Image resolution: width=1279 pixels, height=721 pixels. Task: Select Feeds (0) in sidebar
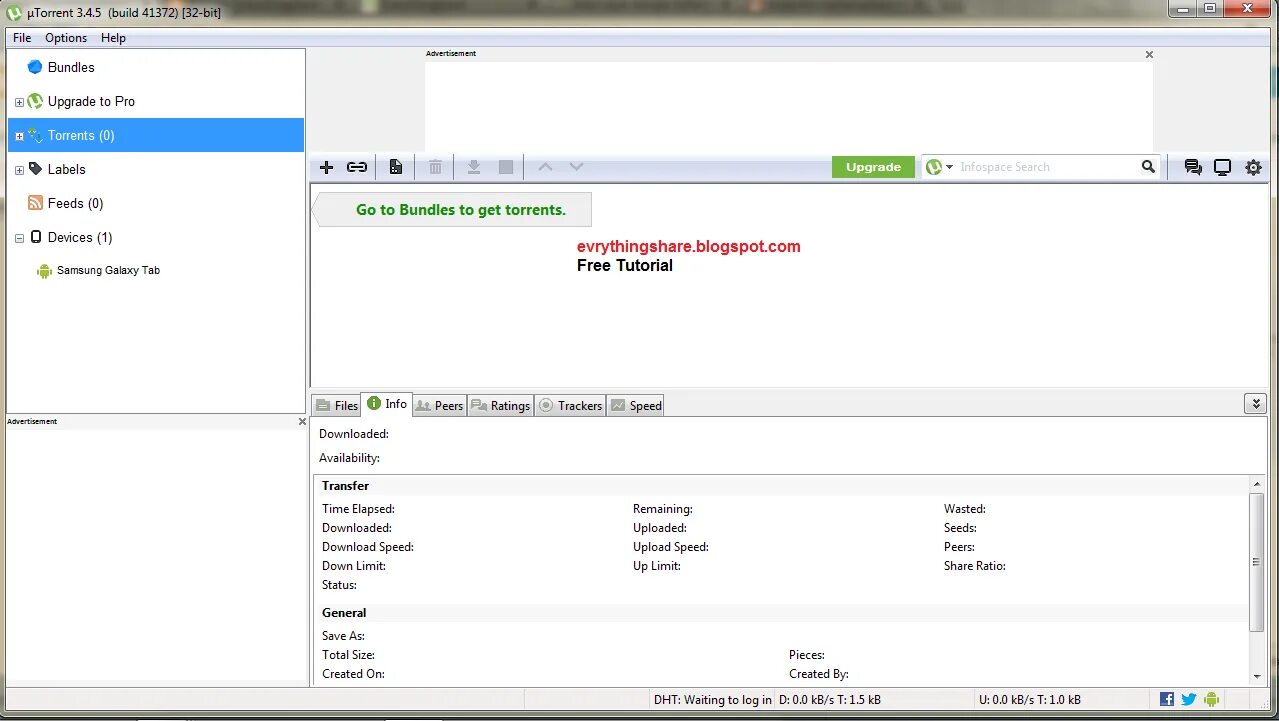click(x=75, y=203)
